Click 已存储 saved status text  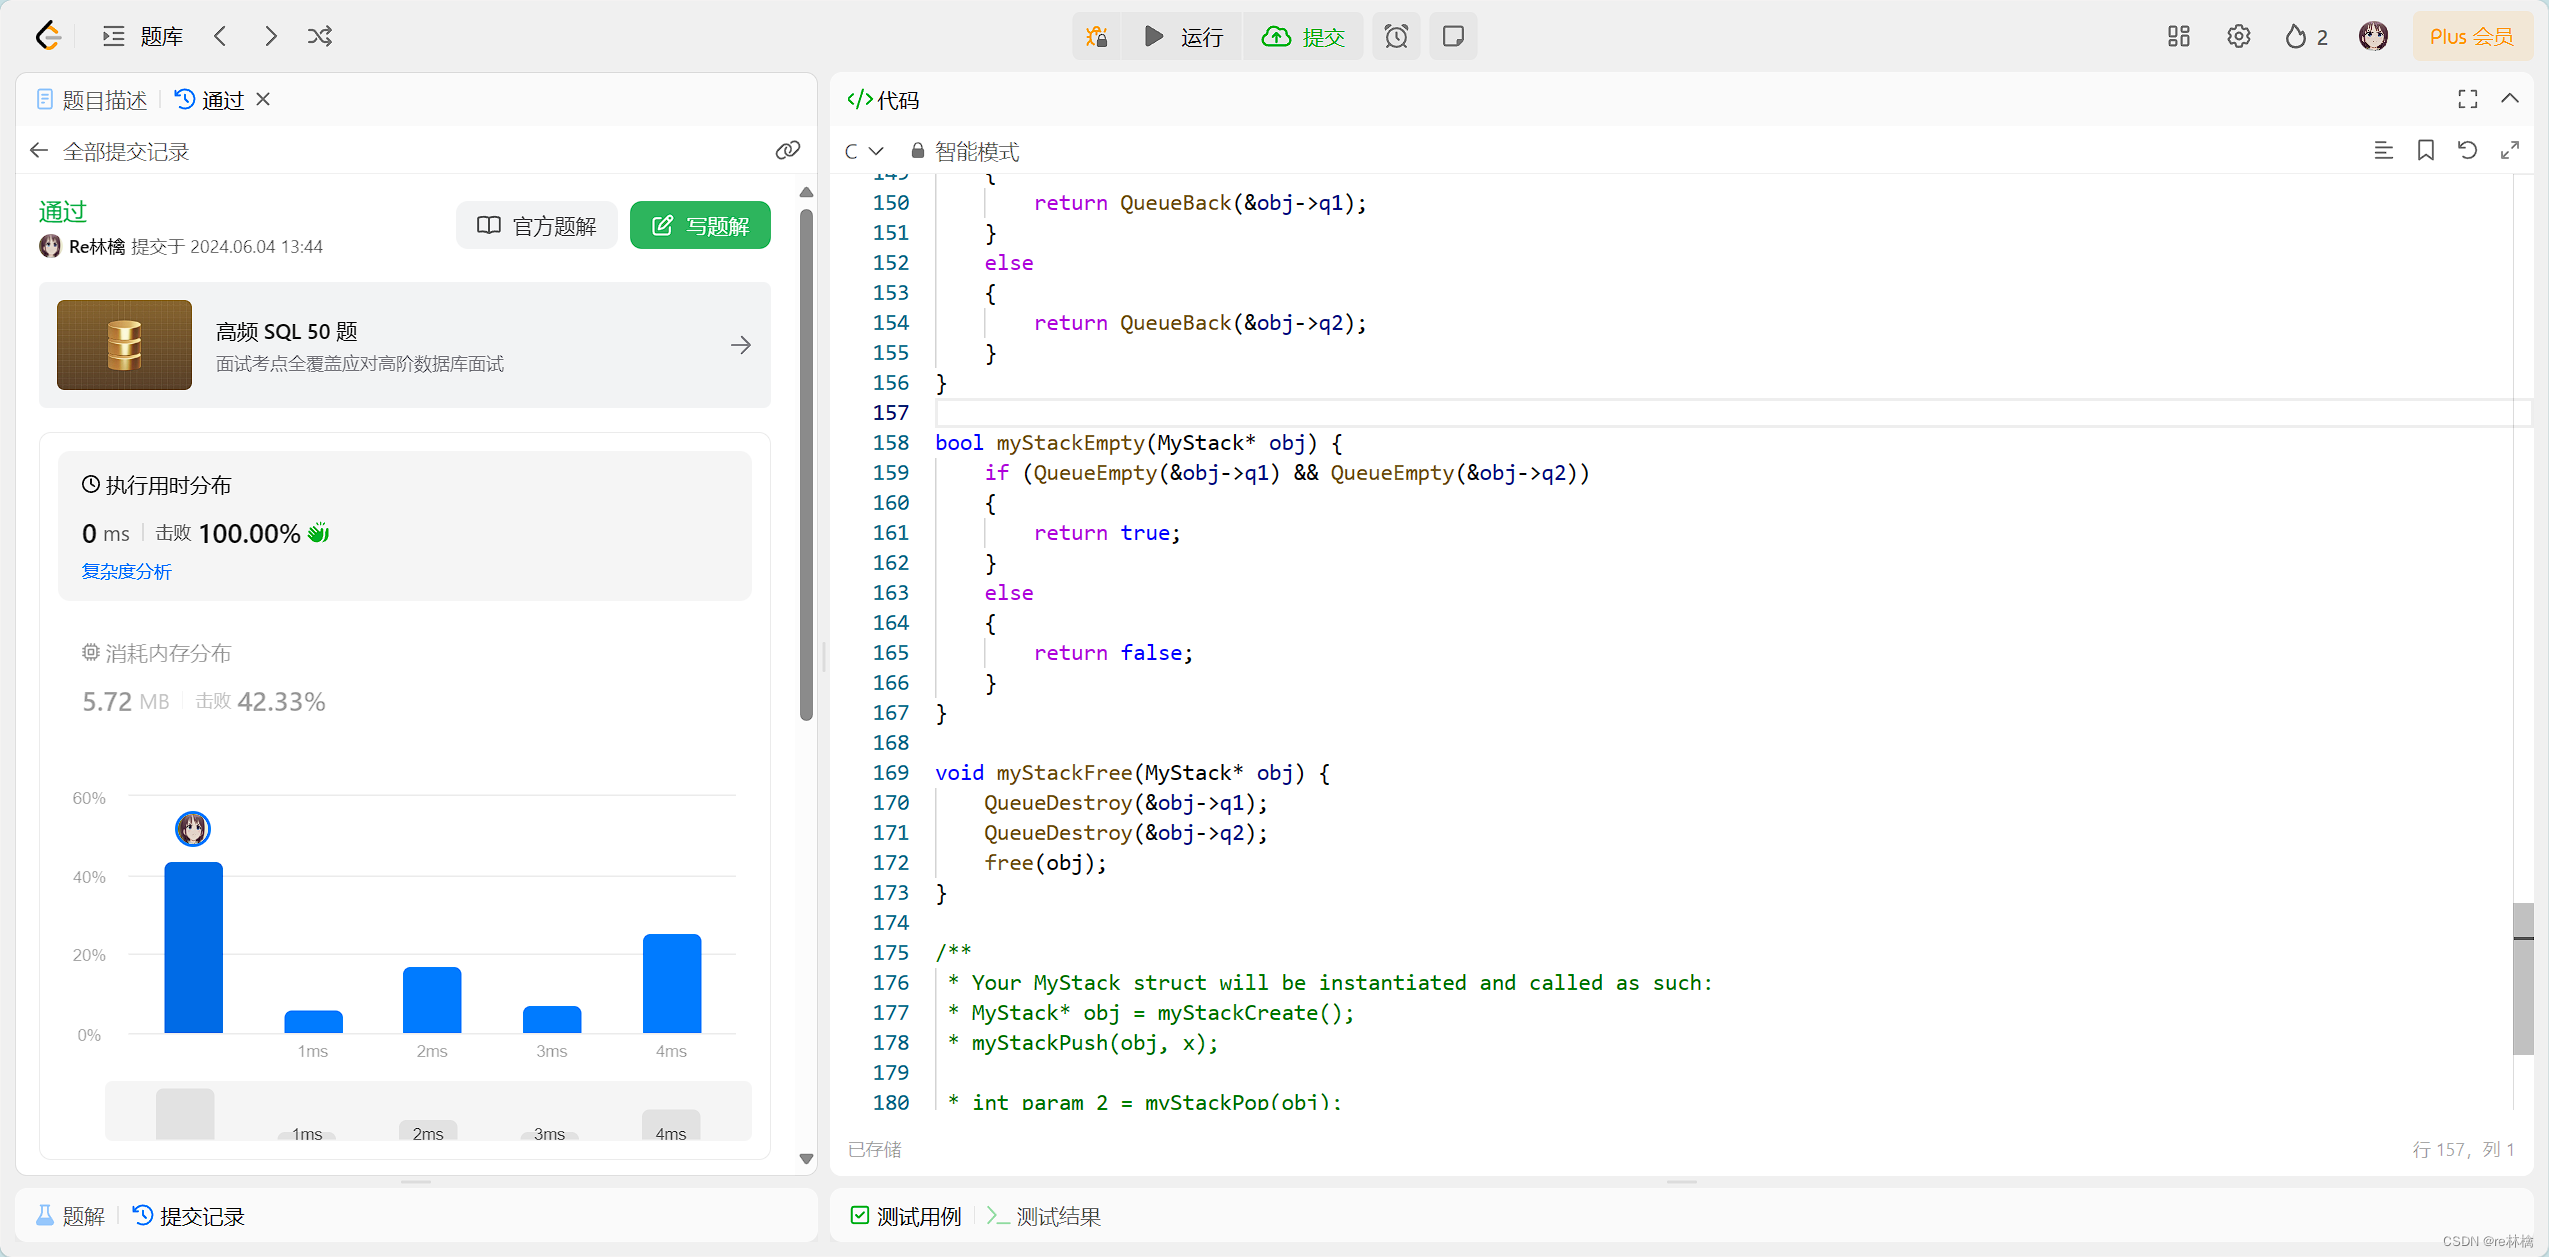[874, 1149]
